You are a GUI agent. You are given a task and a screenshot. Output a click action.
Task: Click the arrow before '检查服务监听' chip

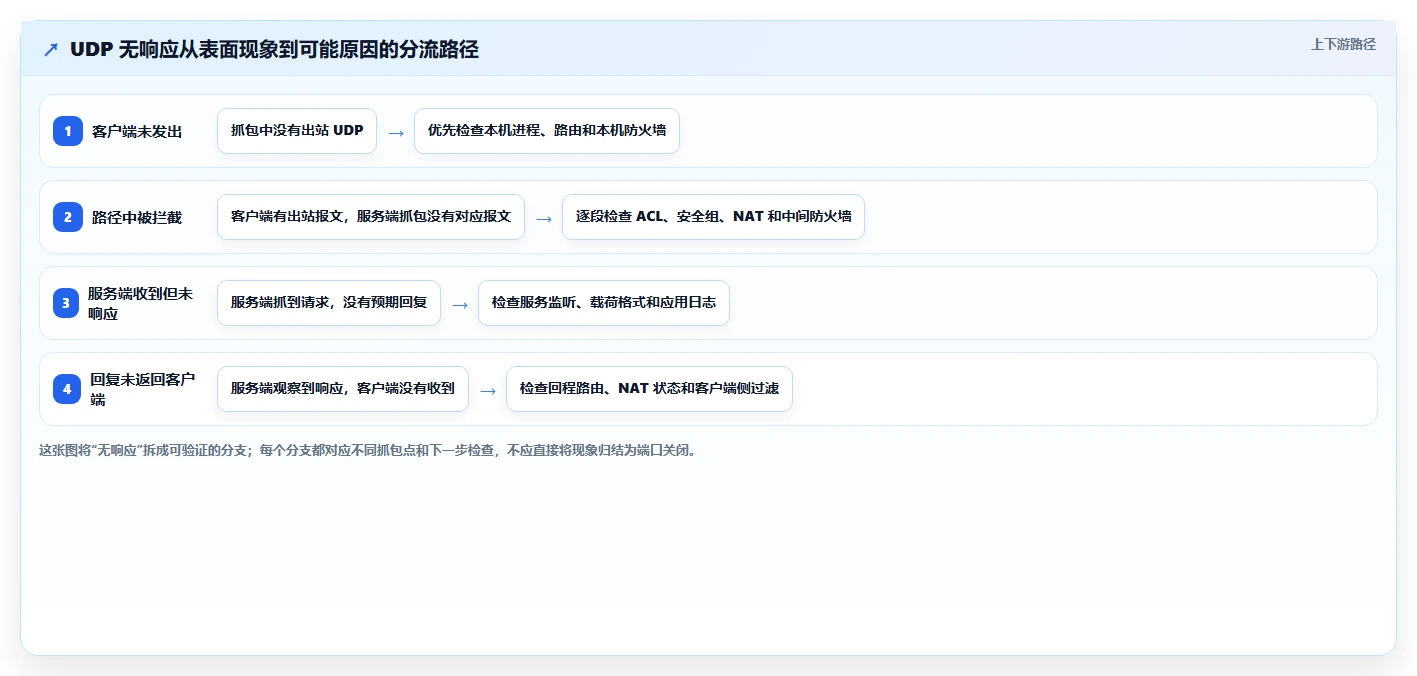click(460, 304)
